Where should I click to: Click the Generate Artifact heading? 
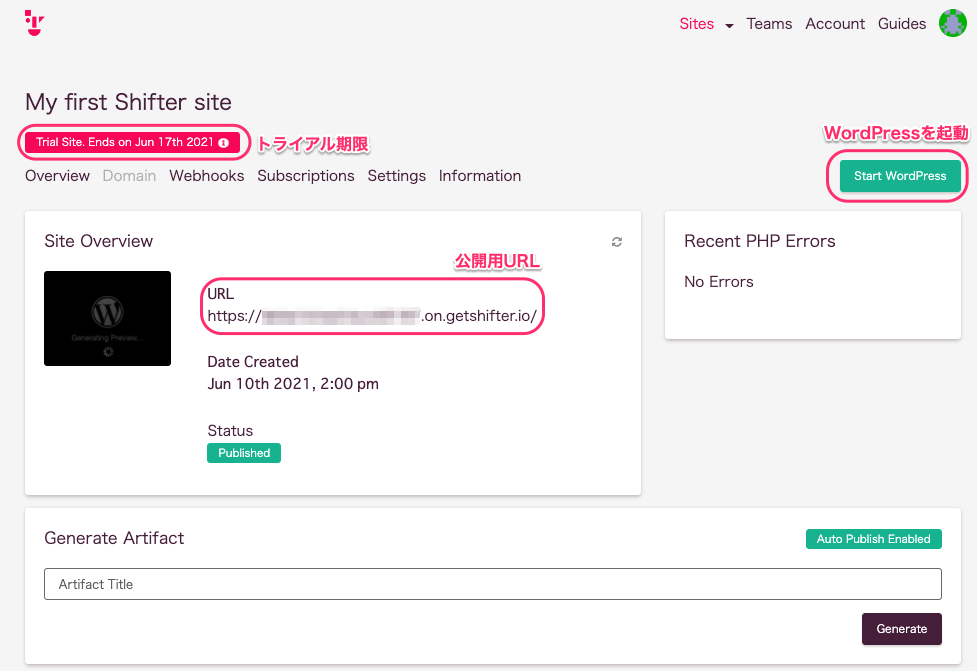[x=114, y=538]
